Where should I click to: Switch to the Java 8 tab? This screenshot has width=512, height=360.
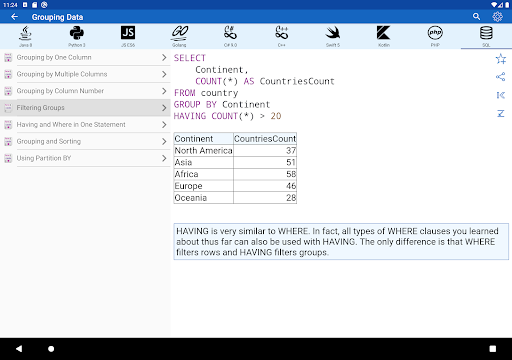26,36
